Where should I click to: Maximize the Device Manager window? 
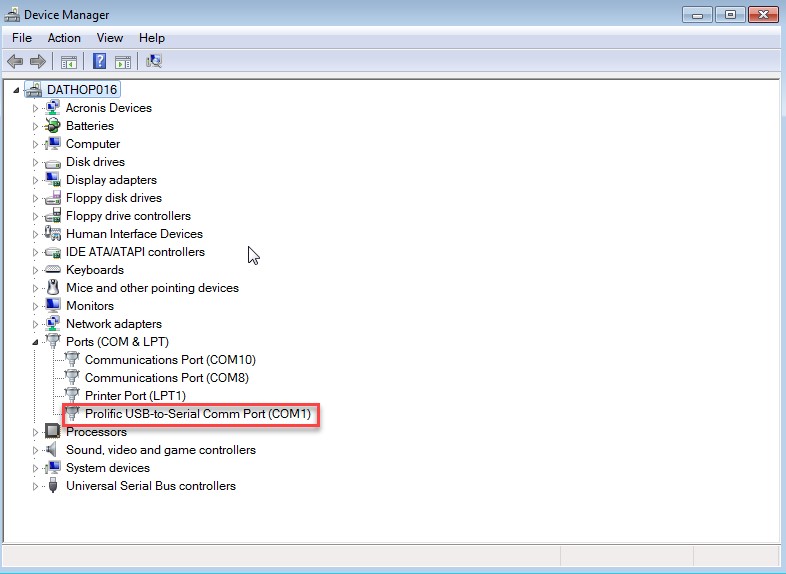coord(730,15)
